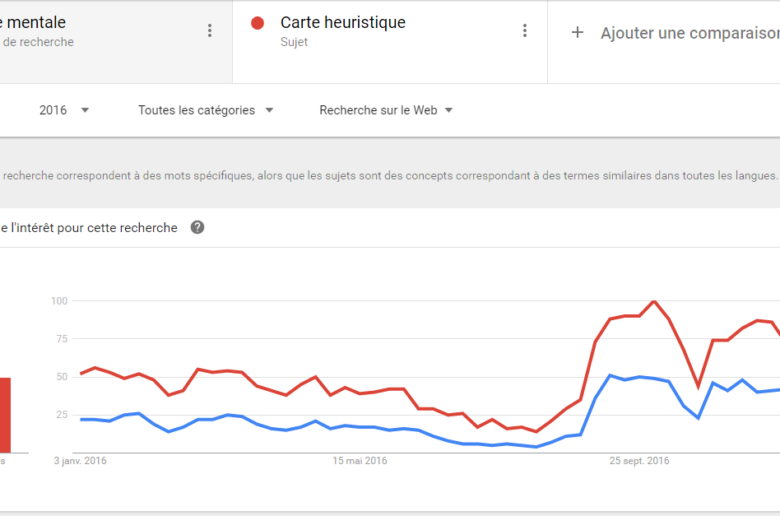Image resolution: width=780 pixels, height=516 pixels.
Task: Click 'Ajouter une comparaison' text
Action: (689, 33)
